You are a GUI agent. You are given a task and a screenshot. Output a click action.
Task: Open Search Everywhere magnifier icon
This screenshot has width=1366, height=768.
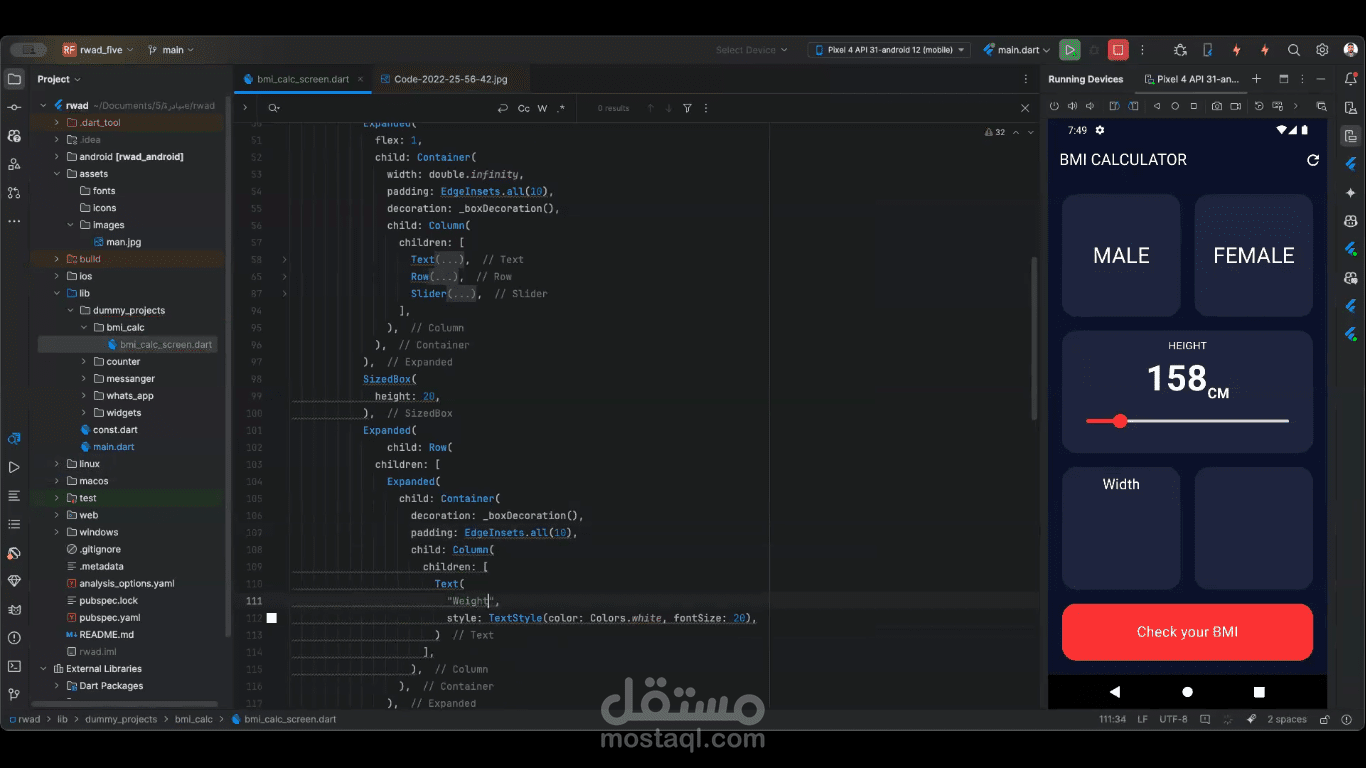[1293, 50]
